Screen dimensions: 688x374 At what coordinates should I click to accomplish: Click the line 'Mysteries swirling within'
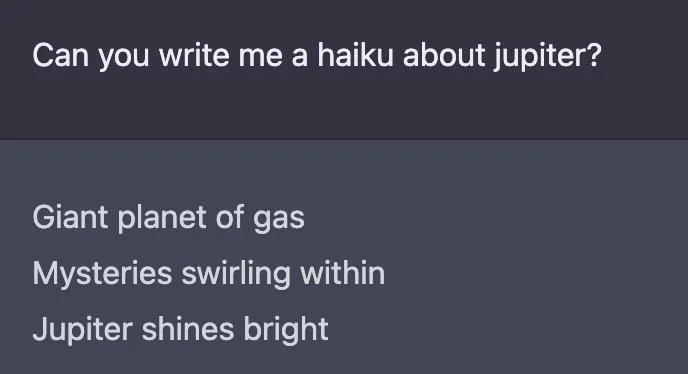pyautogui.click(x=209, y=274)
